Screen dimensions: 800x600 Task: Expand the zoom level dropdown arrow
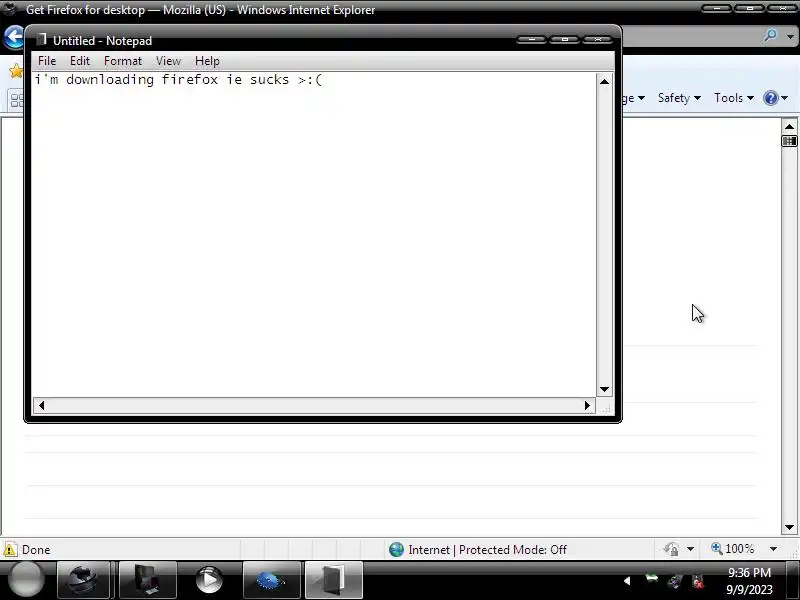773,549
